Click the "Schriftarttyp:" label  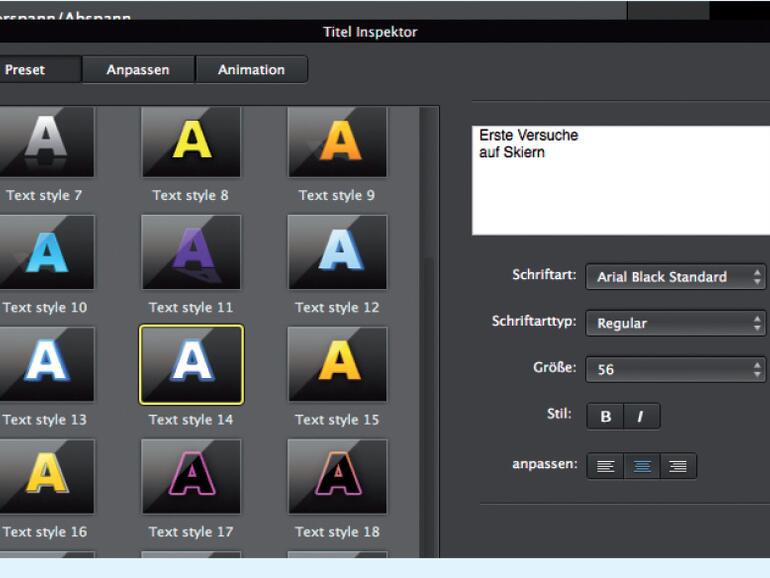coord(534,321)
